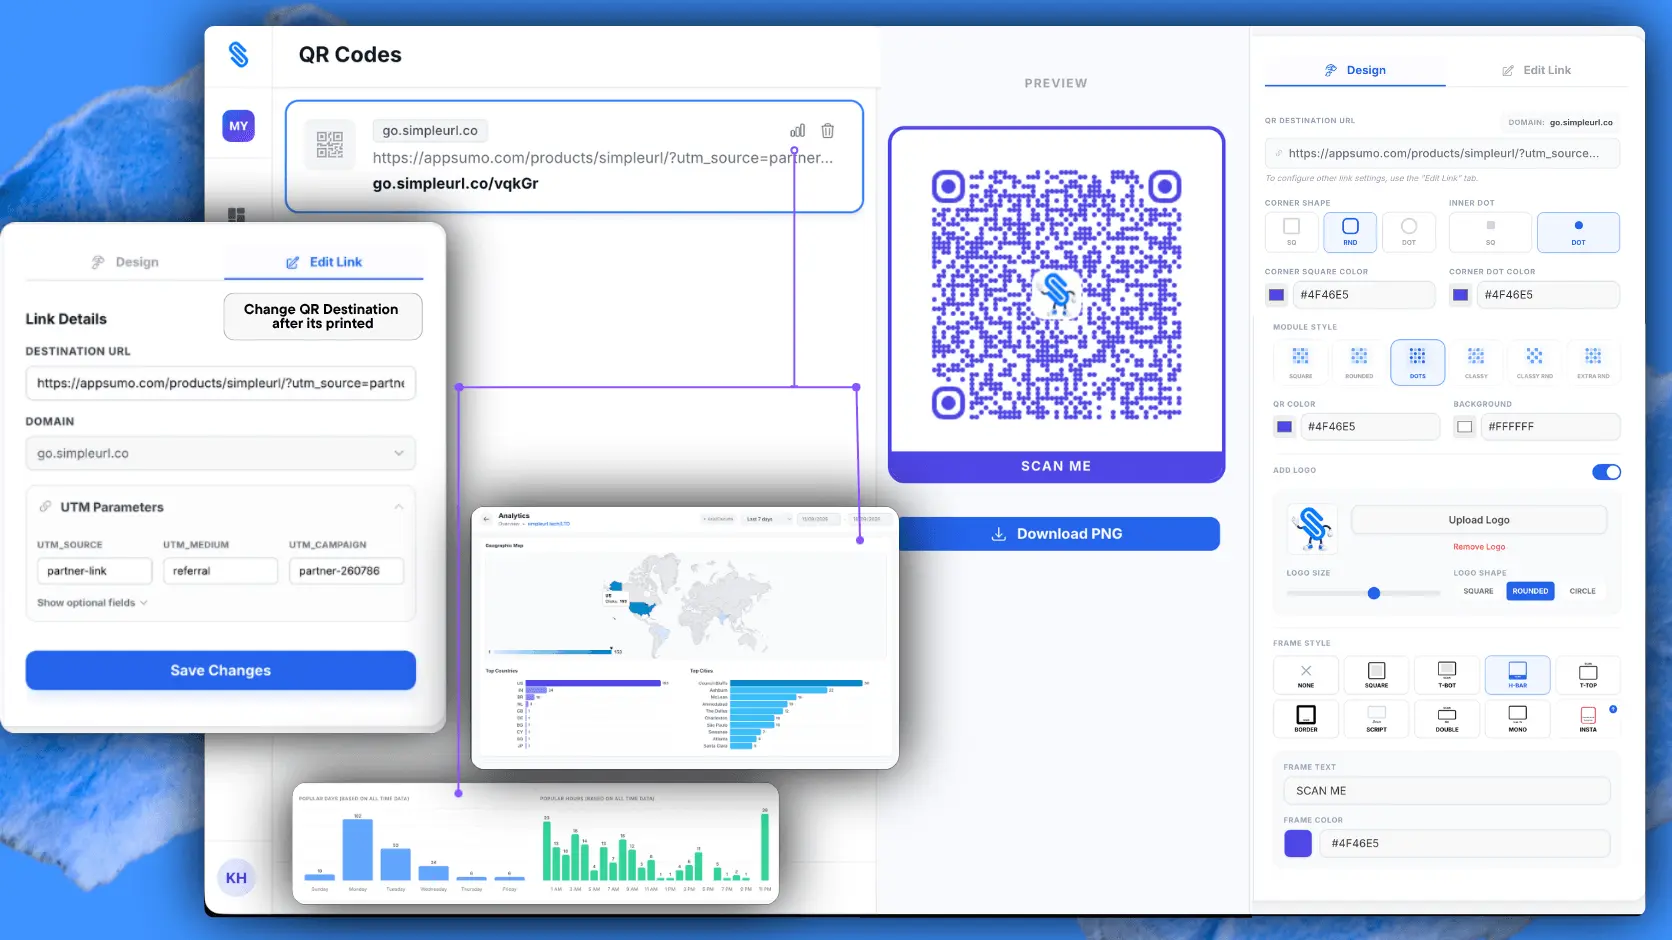Click the Destination URL input field

coord(220,383)
